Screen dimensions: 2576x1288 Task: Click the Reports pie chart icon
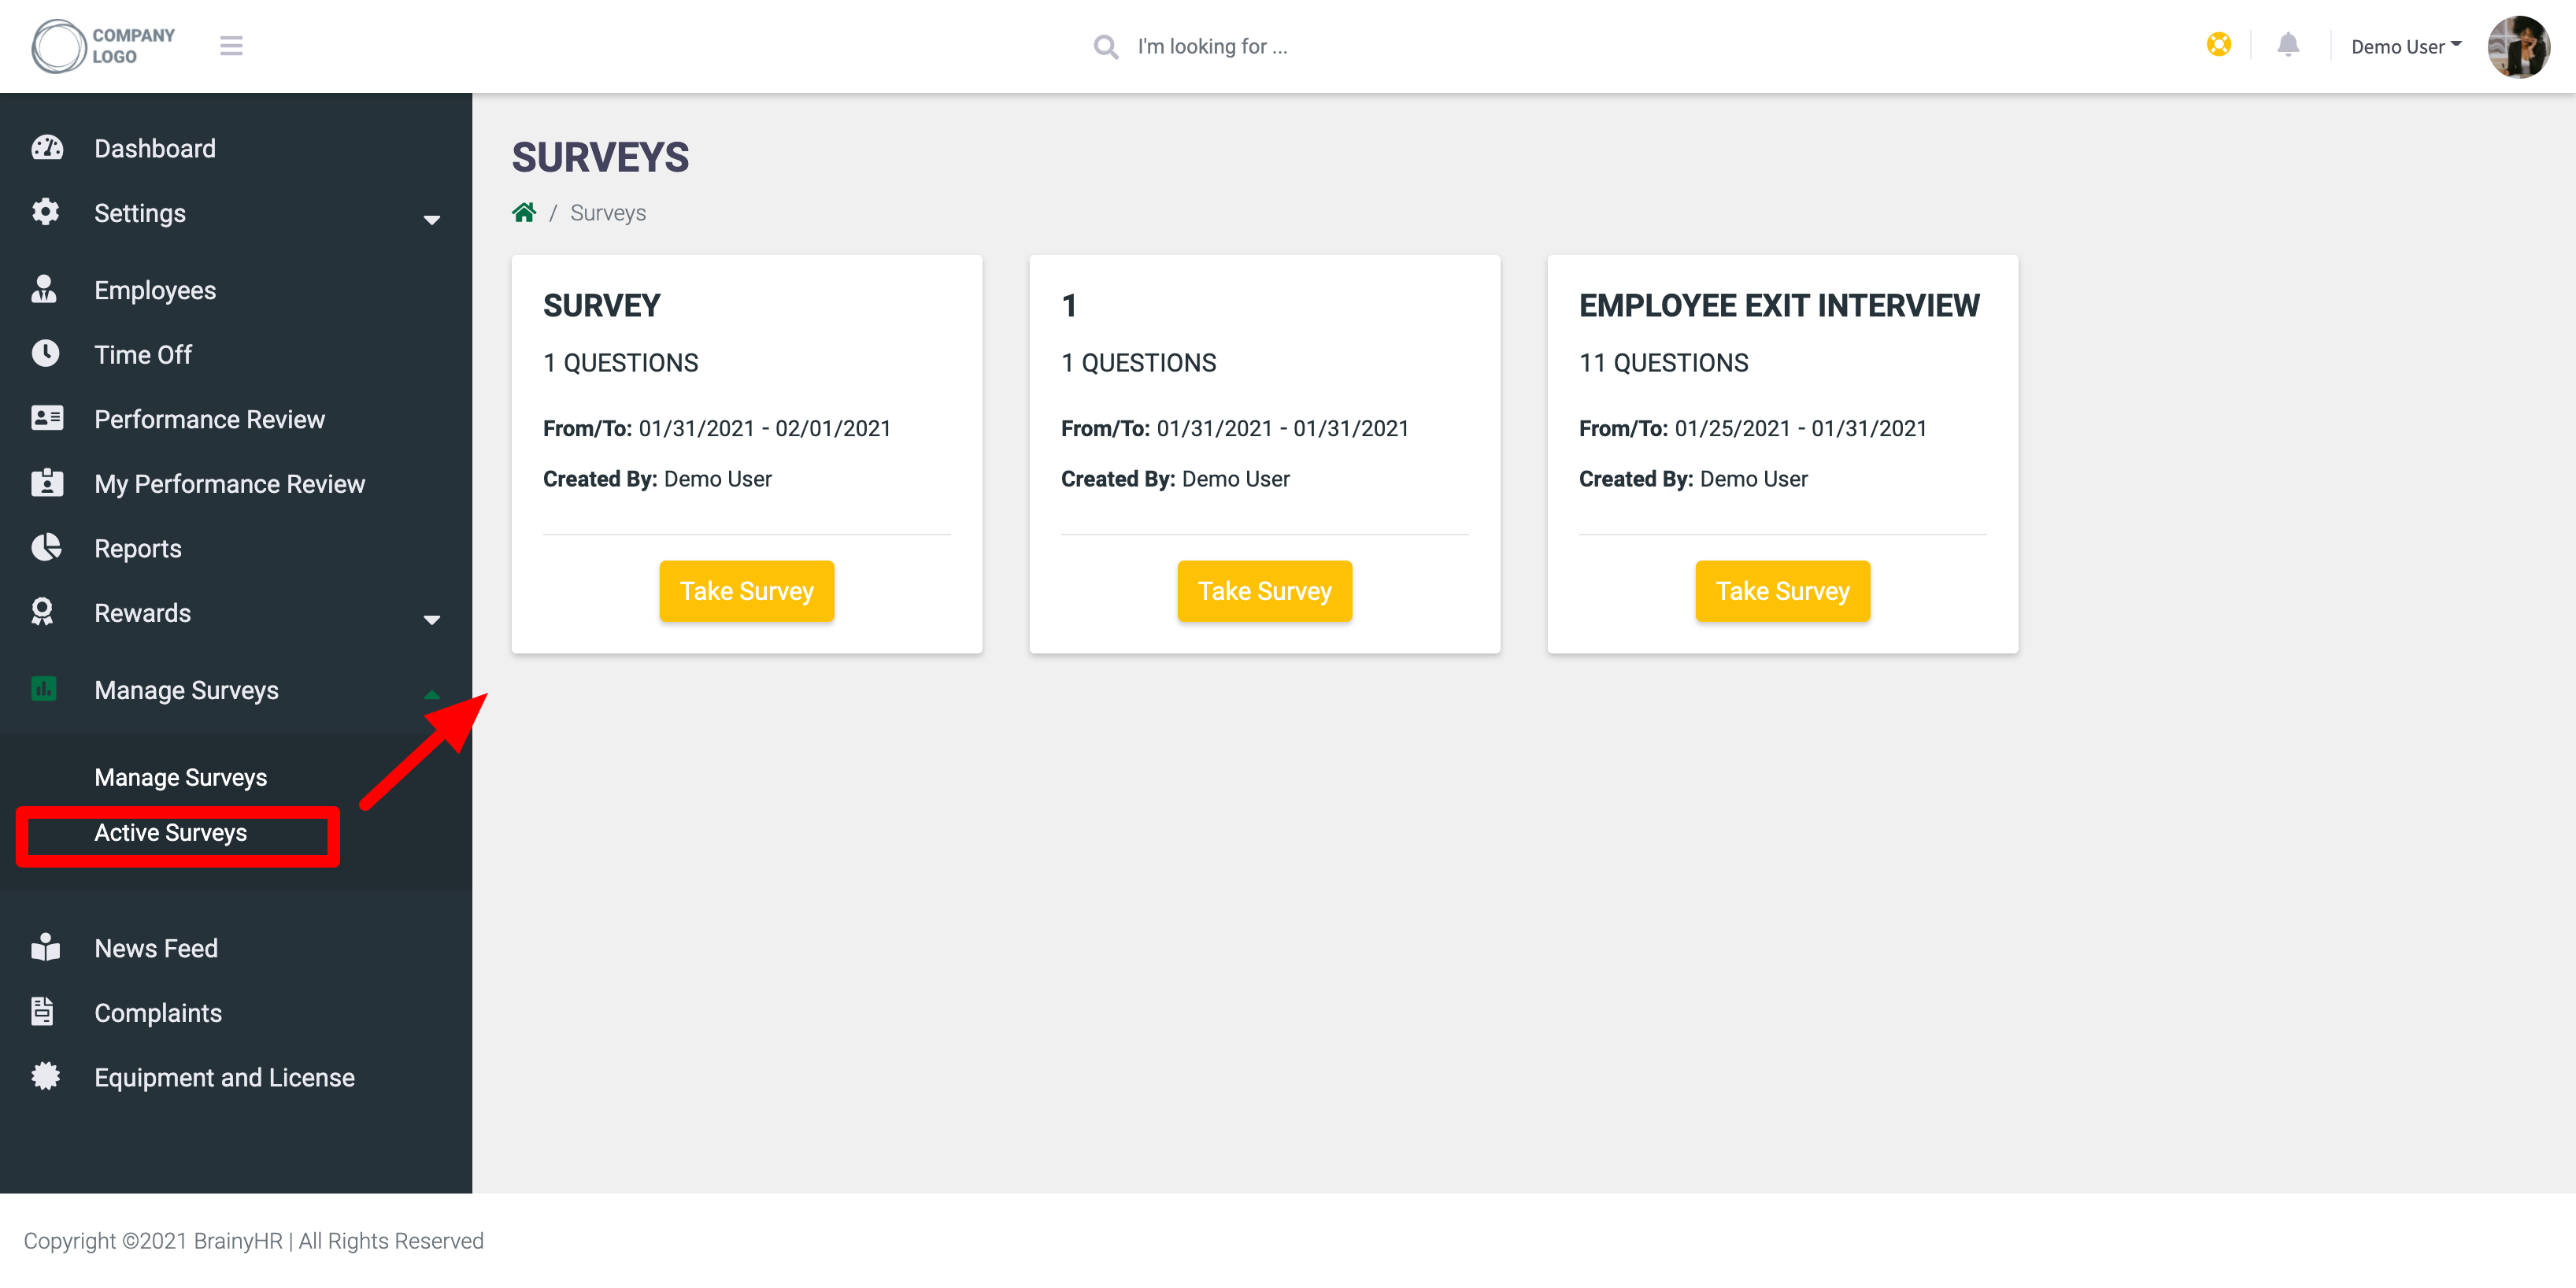46,547
